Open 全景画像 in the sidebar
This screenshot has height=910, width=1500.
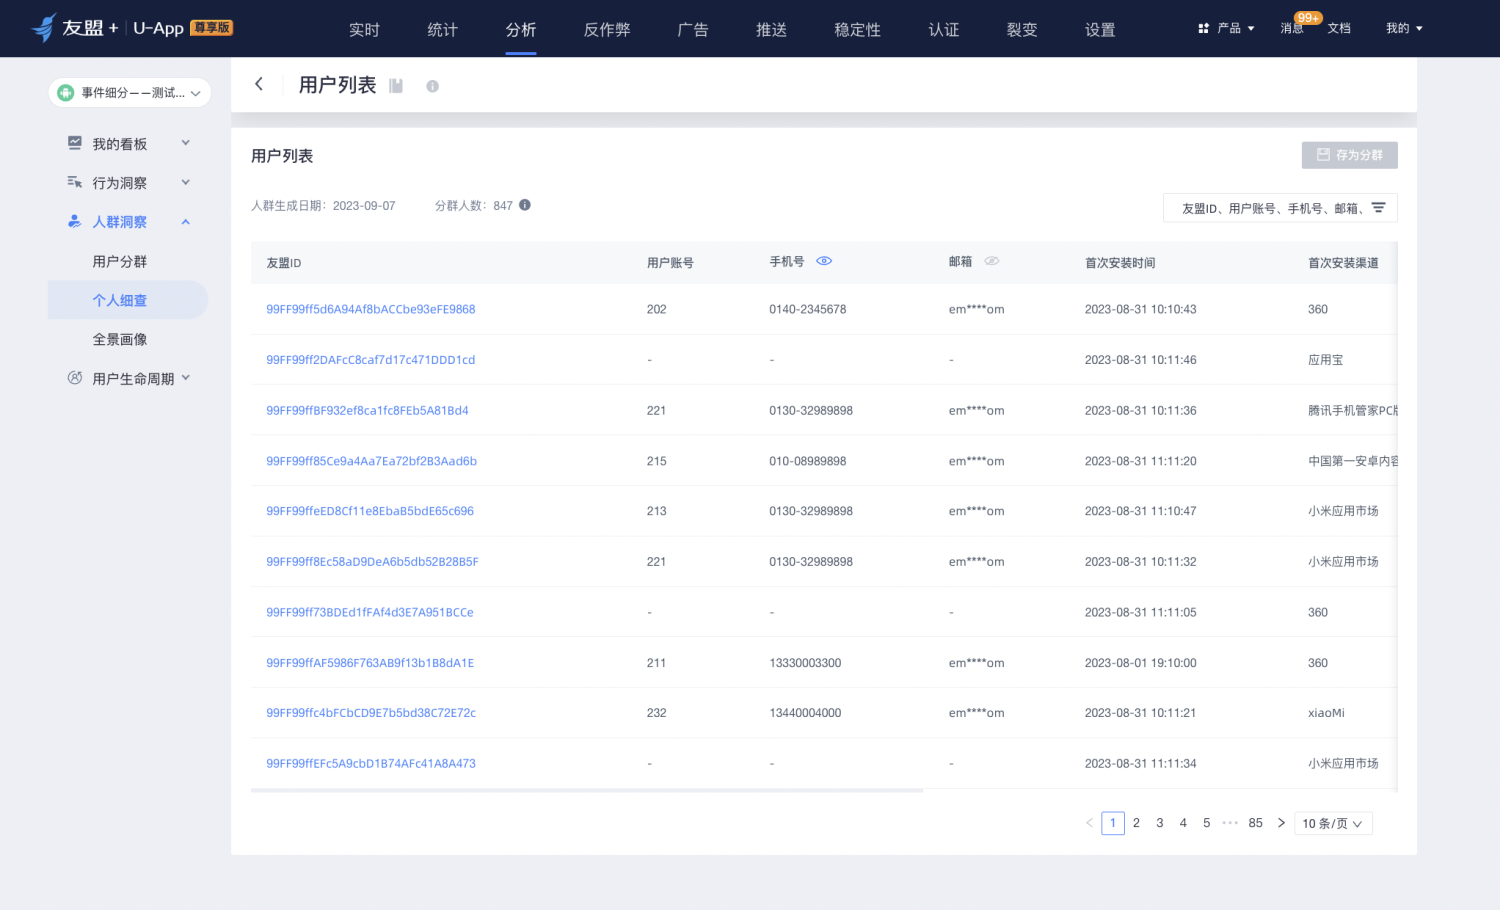pos(120,339)
